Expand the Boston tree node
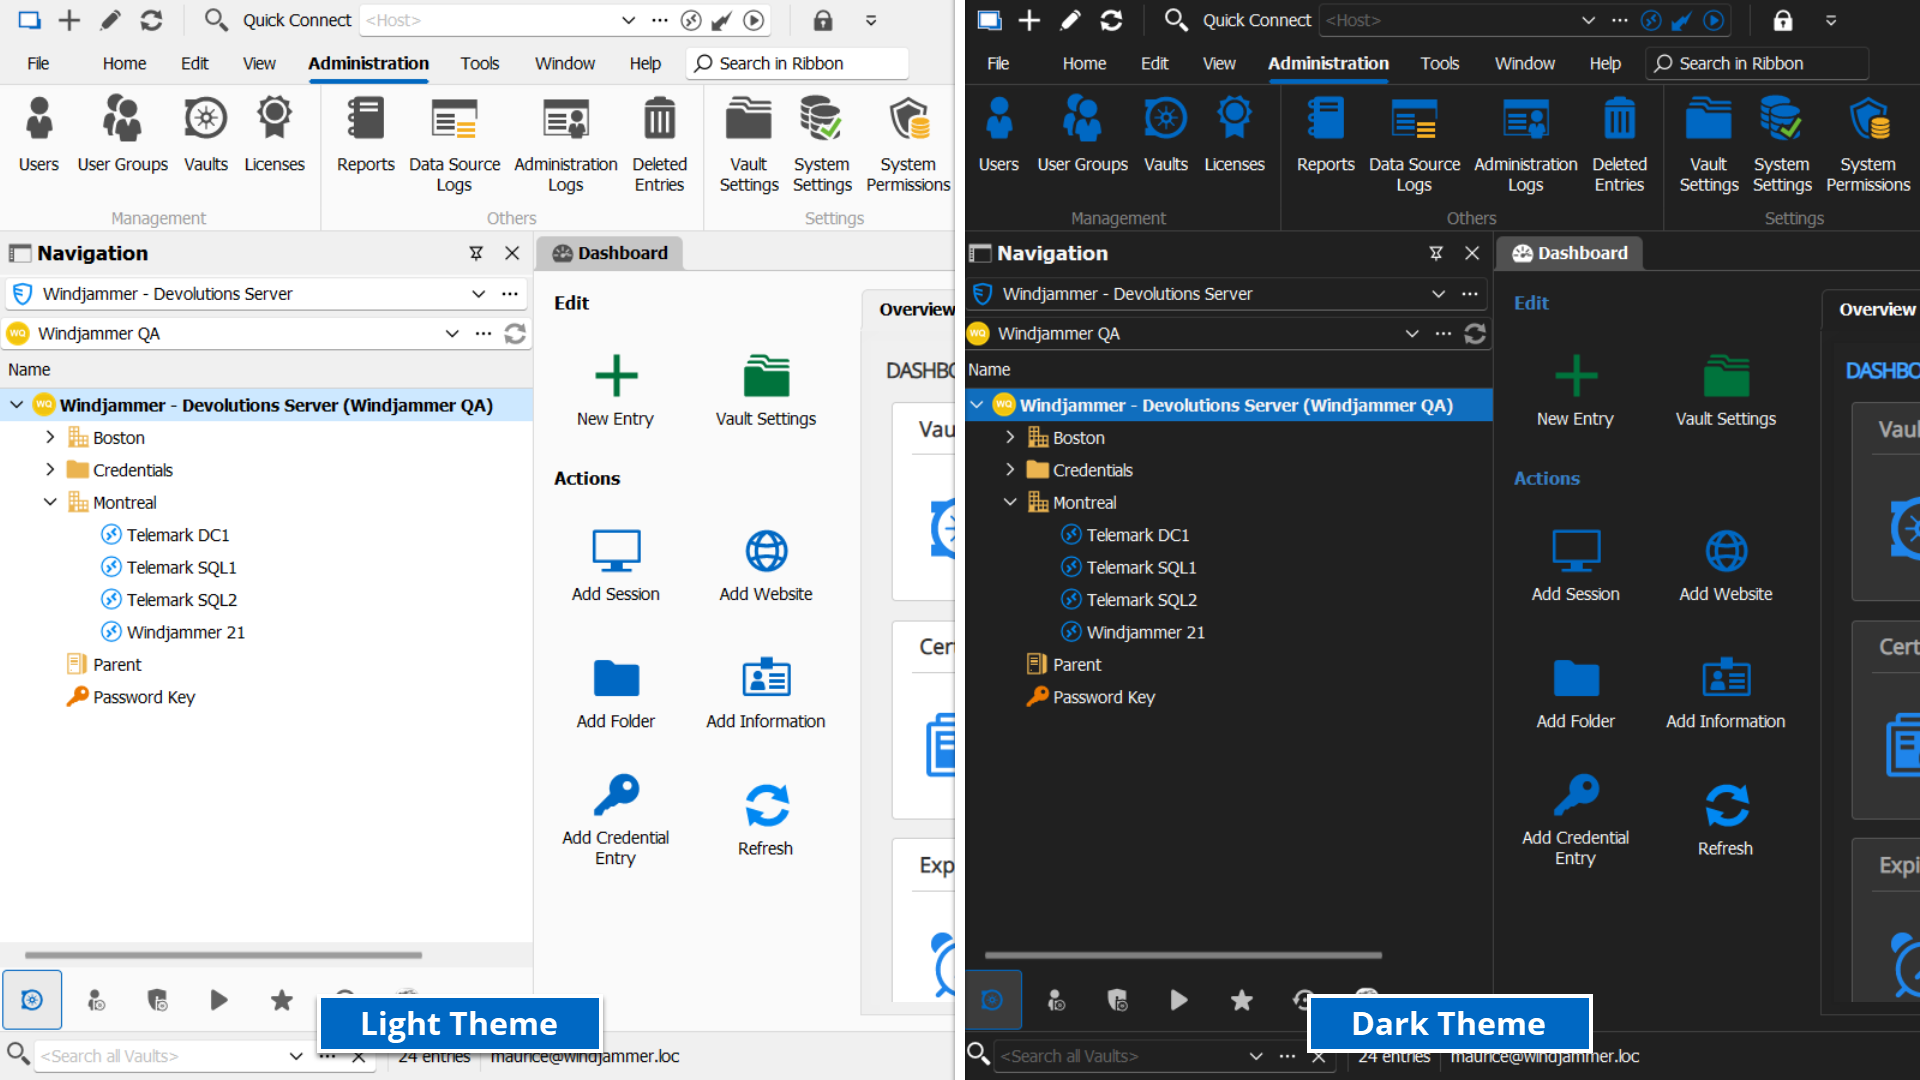Viewport: 1920px width, 1080px height. [x=49, y=437]
